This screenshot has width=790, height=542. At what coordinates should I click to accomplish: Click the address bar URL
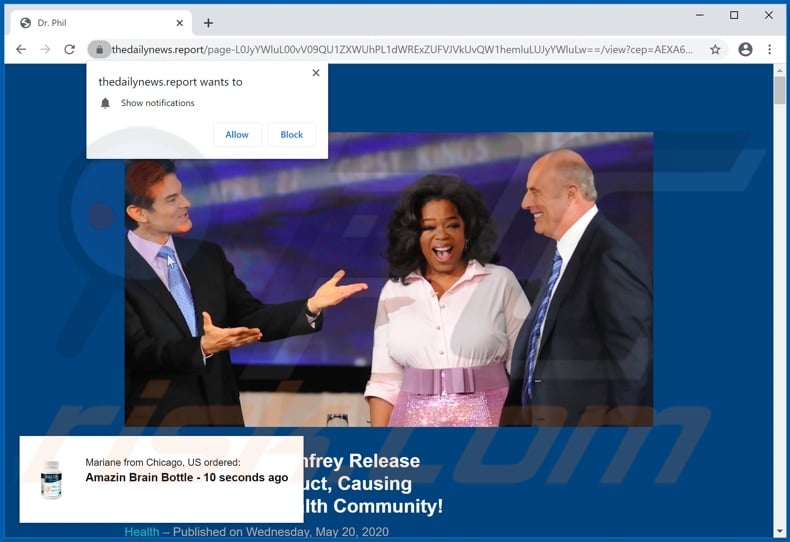(x=402, y=49)
